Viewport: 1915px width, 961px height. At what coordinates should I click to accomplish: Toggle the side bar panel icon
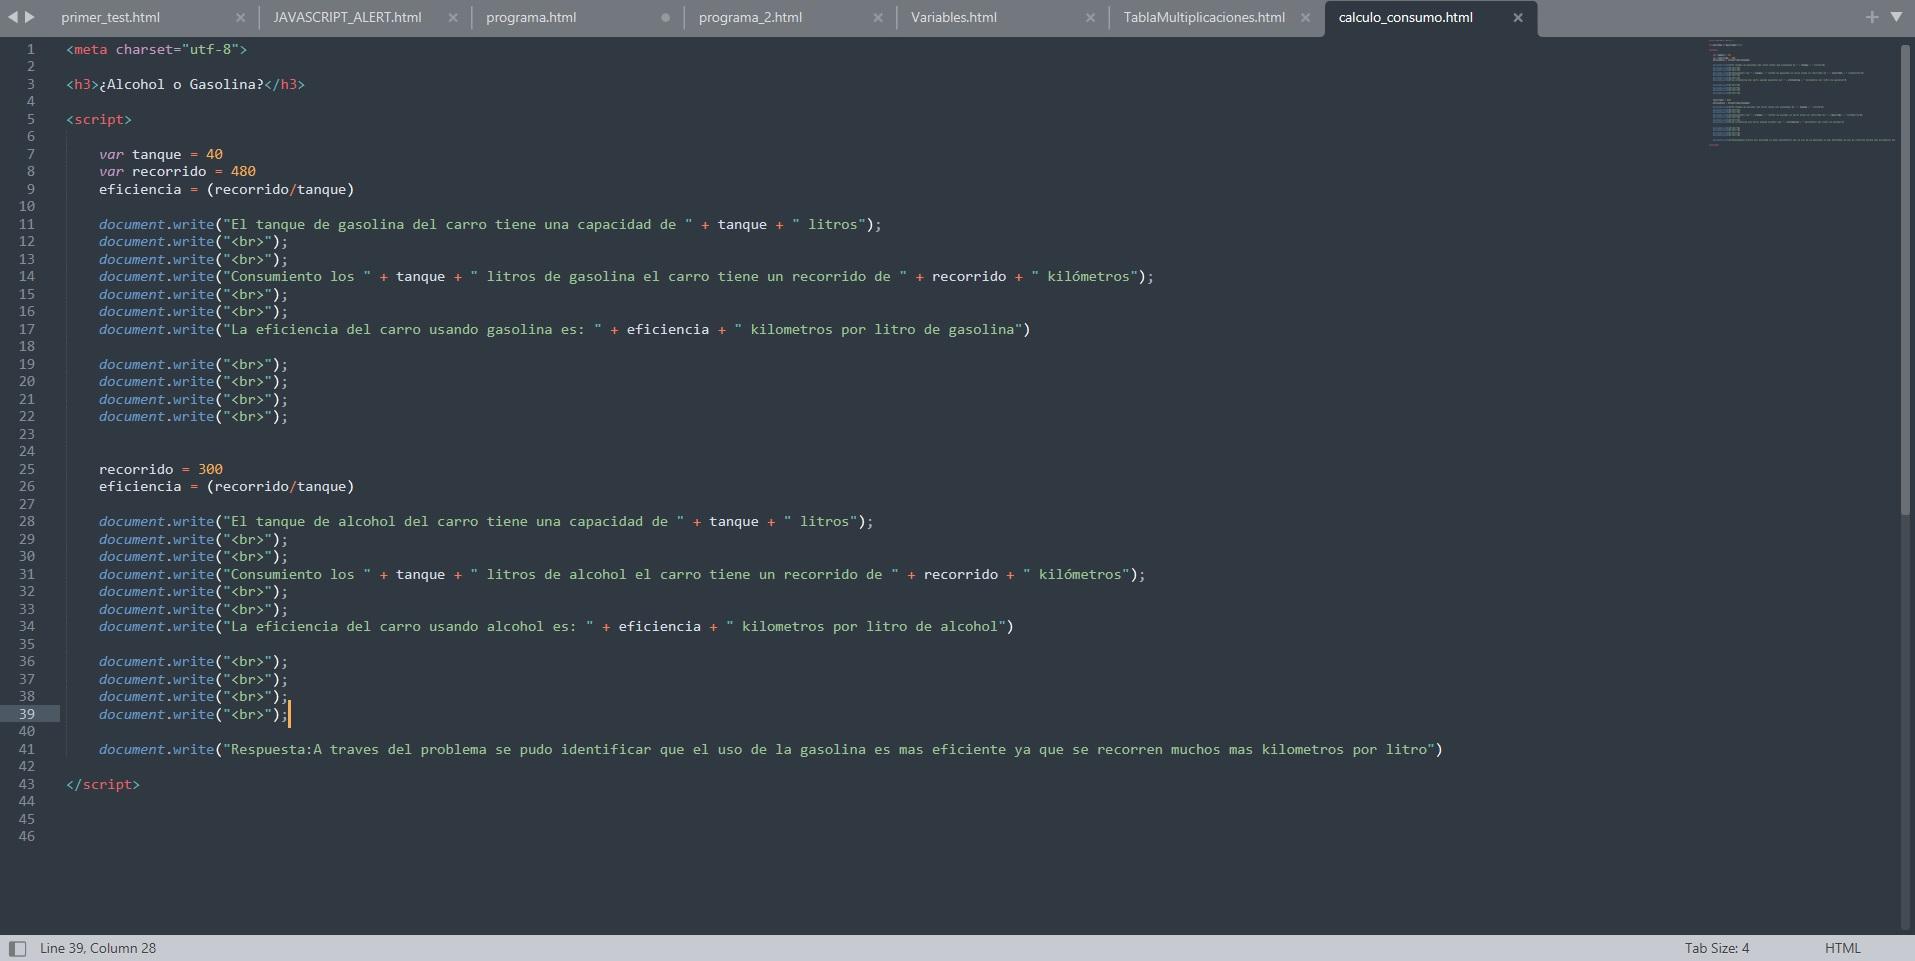(17, 948)
